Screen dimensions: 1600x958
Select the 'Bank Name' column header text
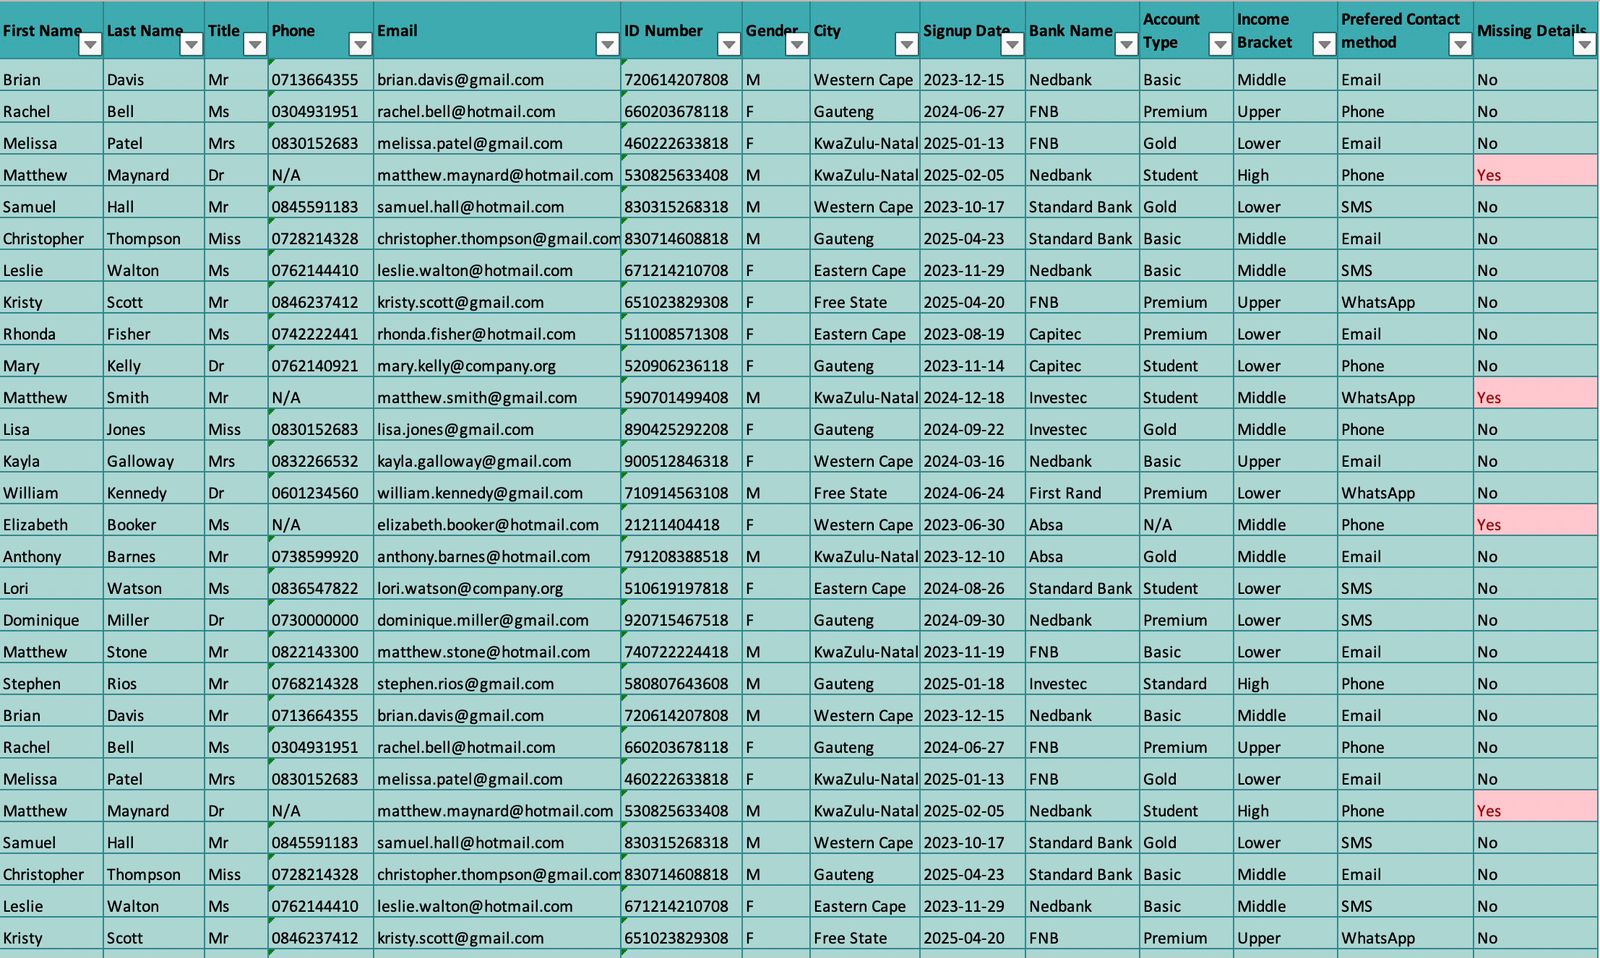[x=1070, y=31]
